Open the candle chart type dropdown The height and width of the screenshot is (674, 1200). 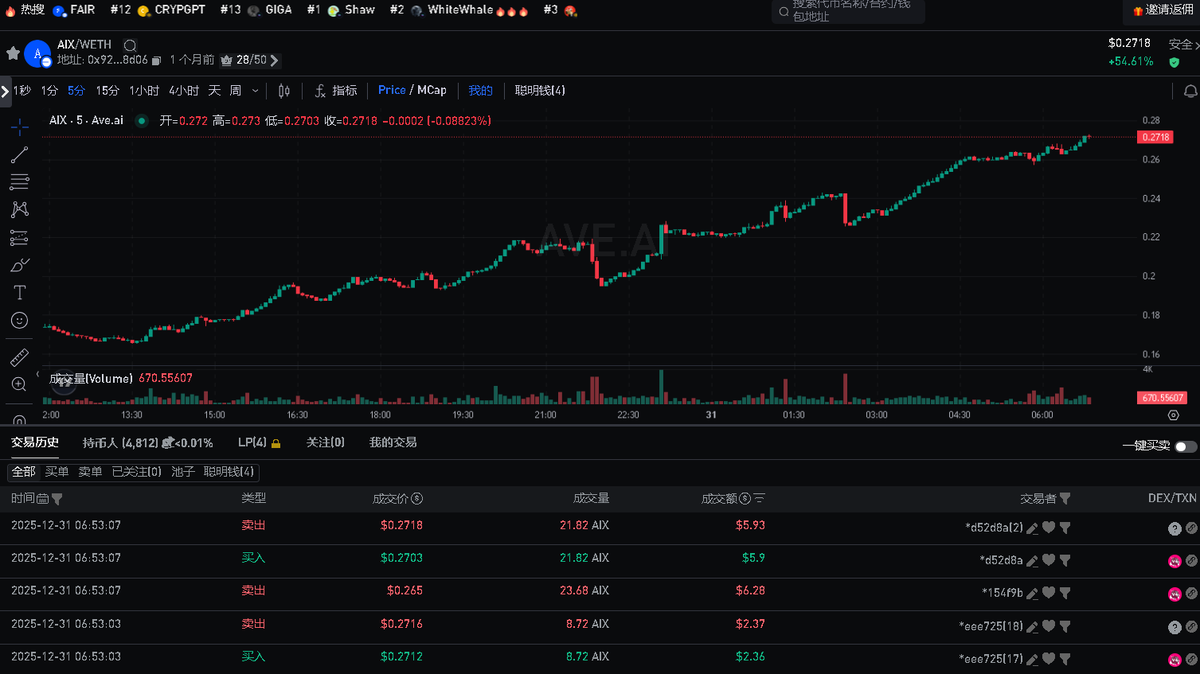[x=283, y=90]
